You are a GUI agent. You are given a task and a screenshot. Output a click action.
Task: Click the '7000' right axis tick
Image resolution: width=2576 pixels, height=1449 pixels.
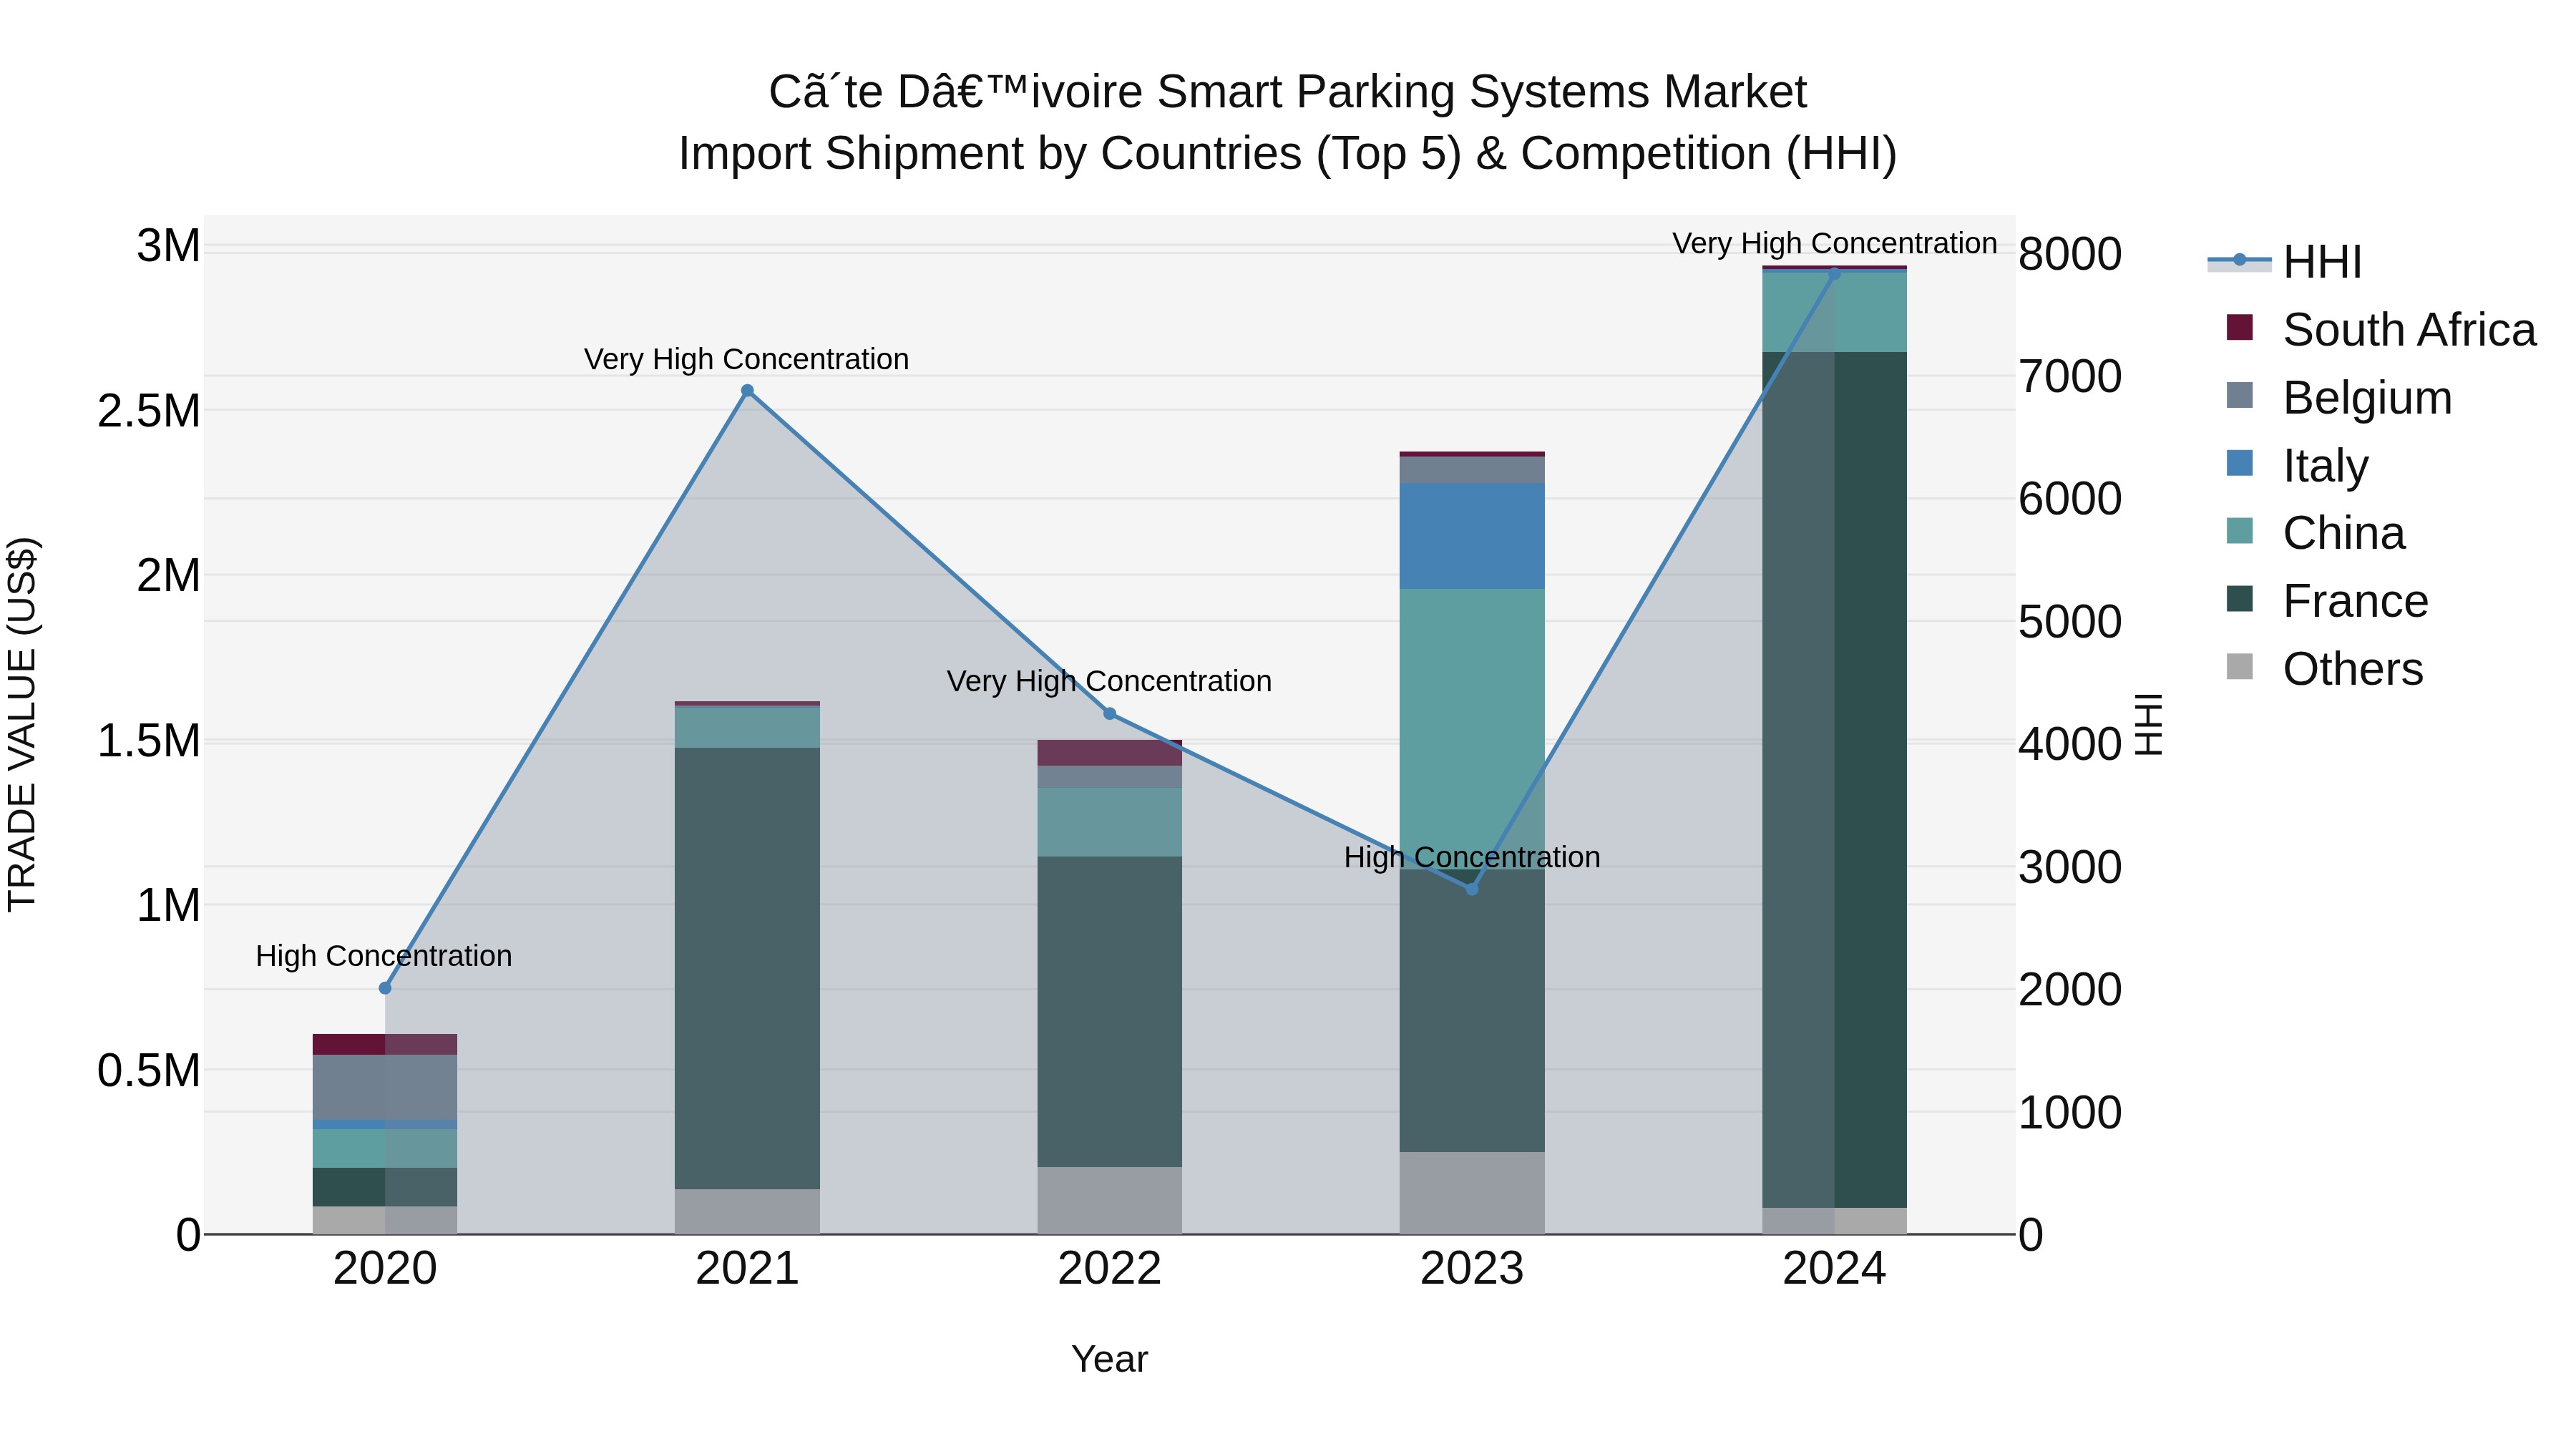coord(2070,377)
